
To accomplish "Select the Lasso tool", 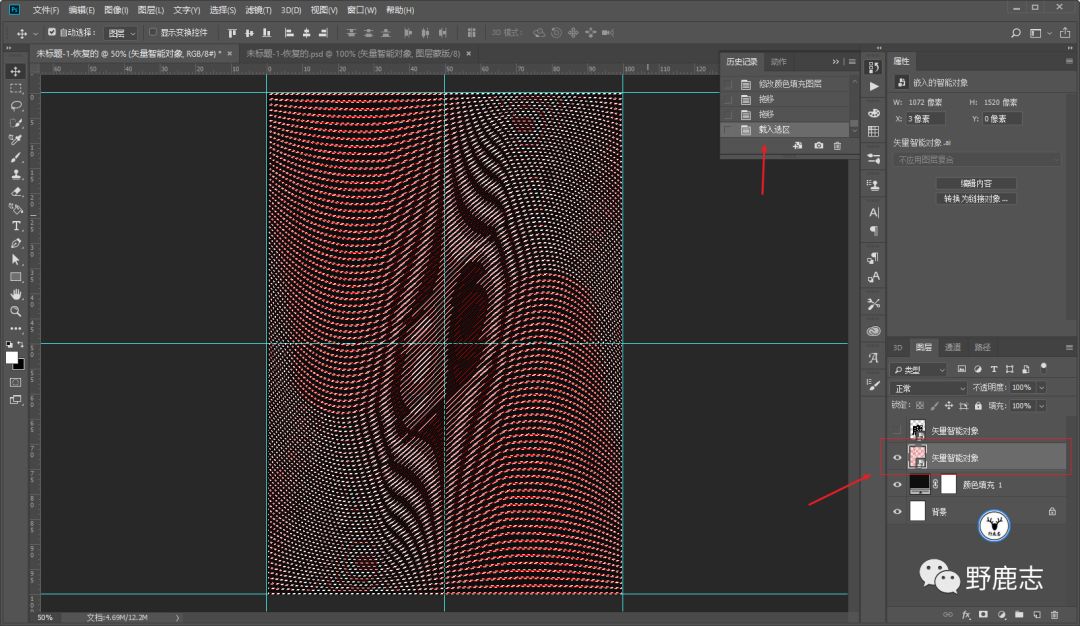I will click(16, 105).
